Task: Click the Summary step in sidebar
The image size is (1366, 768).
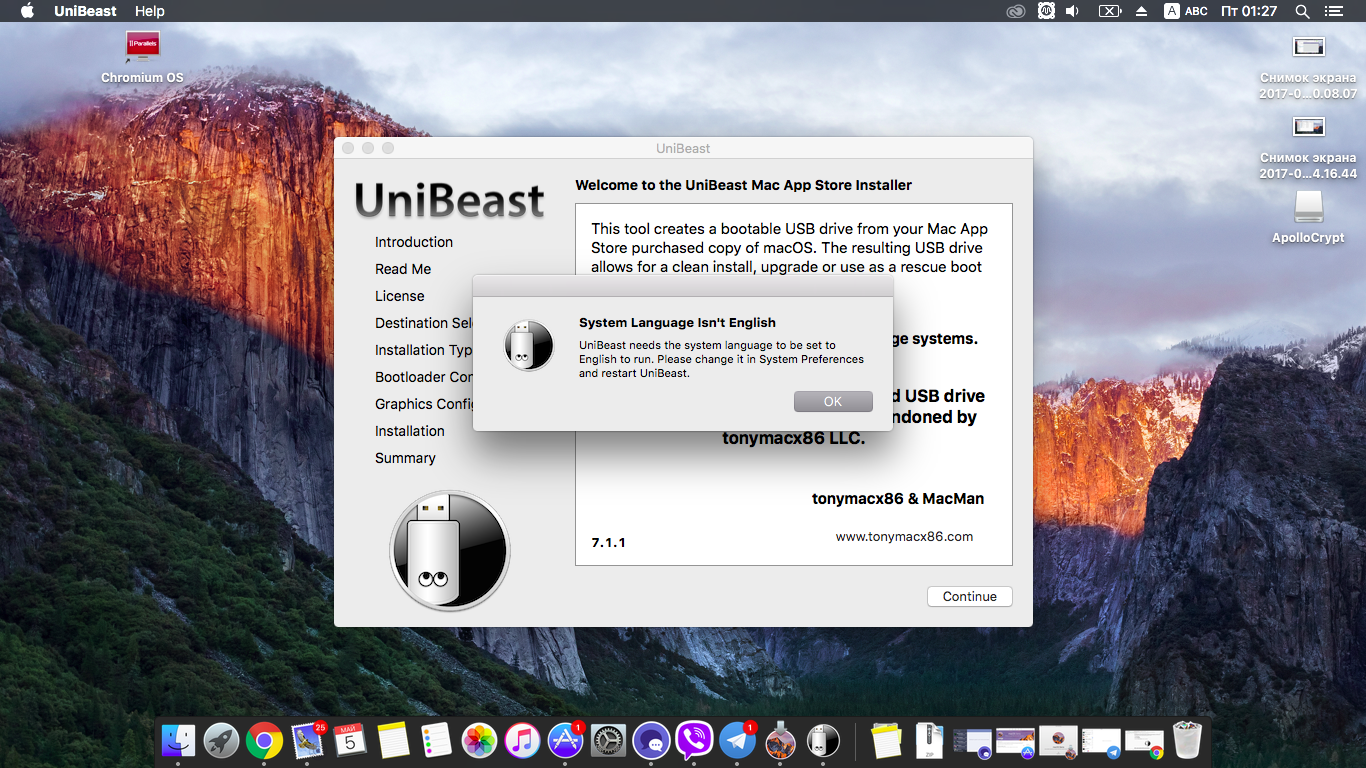Action: 405,458
